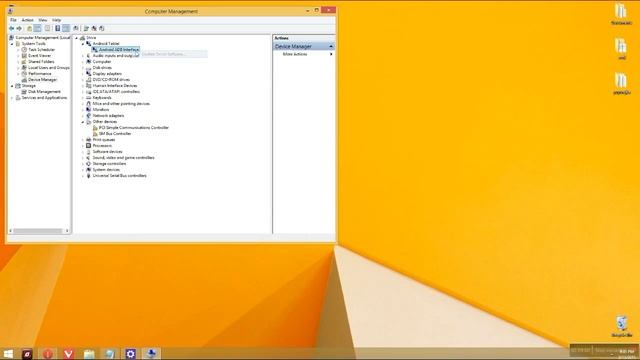The image size is (640, 360).
Task: Collapse the Storage node in left tree
Action: (12, 86)
